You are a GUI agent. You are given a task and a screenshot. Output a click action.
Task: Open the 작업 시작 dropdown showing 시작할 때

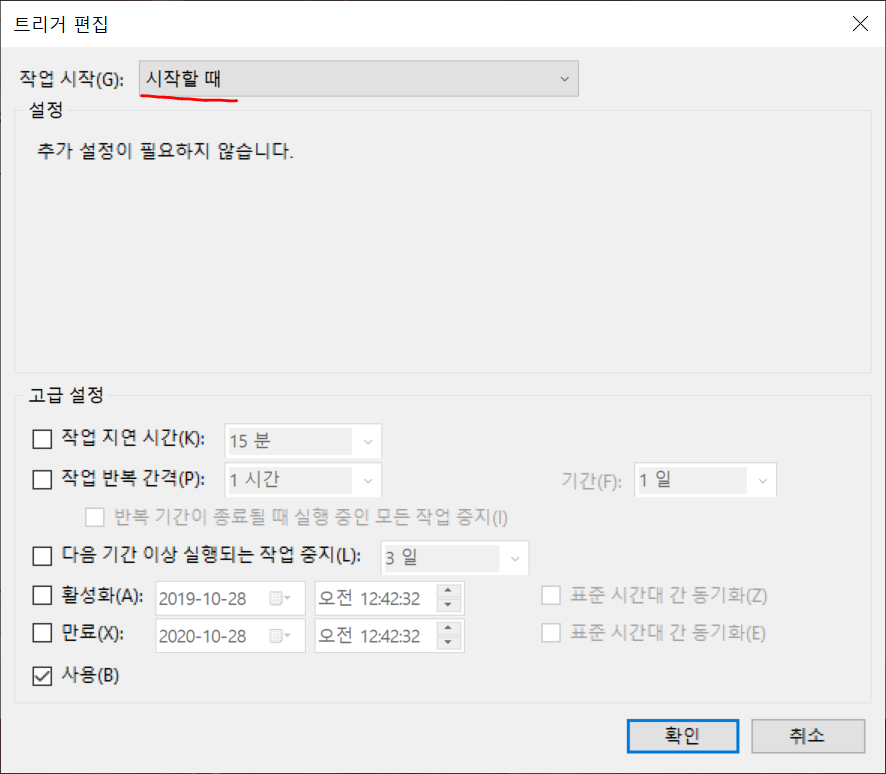click(359, 79)
